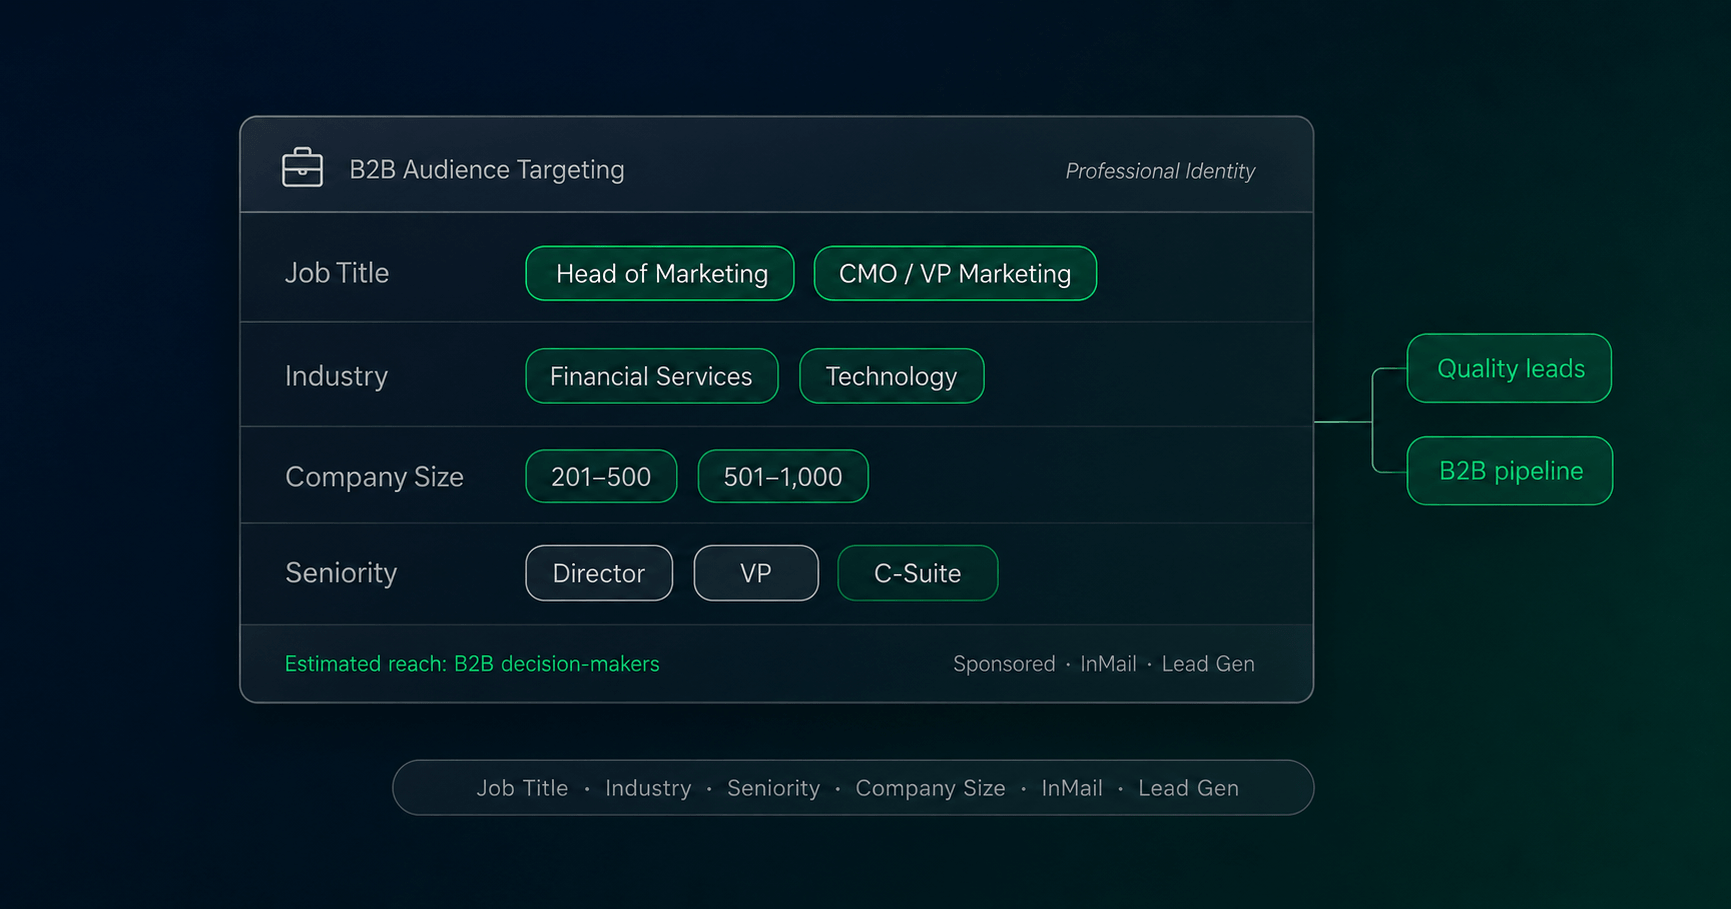Click Job Title in the bottom pill bar
The height and width of the screenshot is (909, 1731).
click(522, 788)
